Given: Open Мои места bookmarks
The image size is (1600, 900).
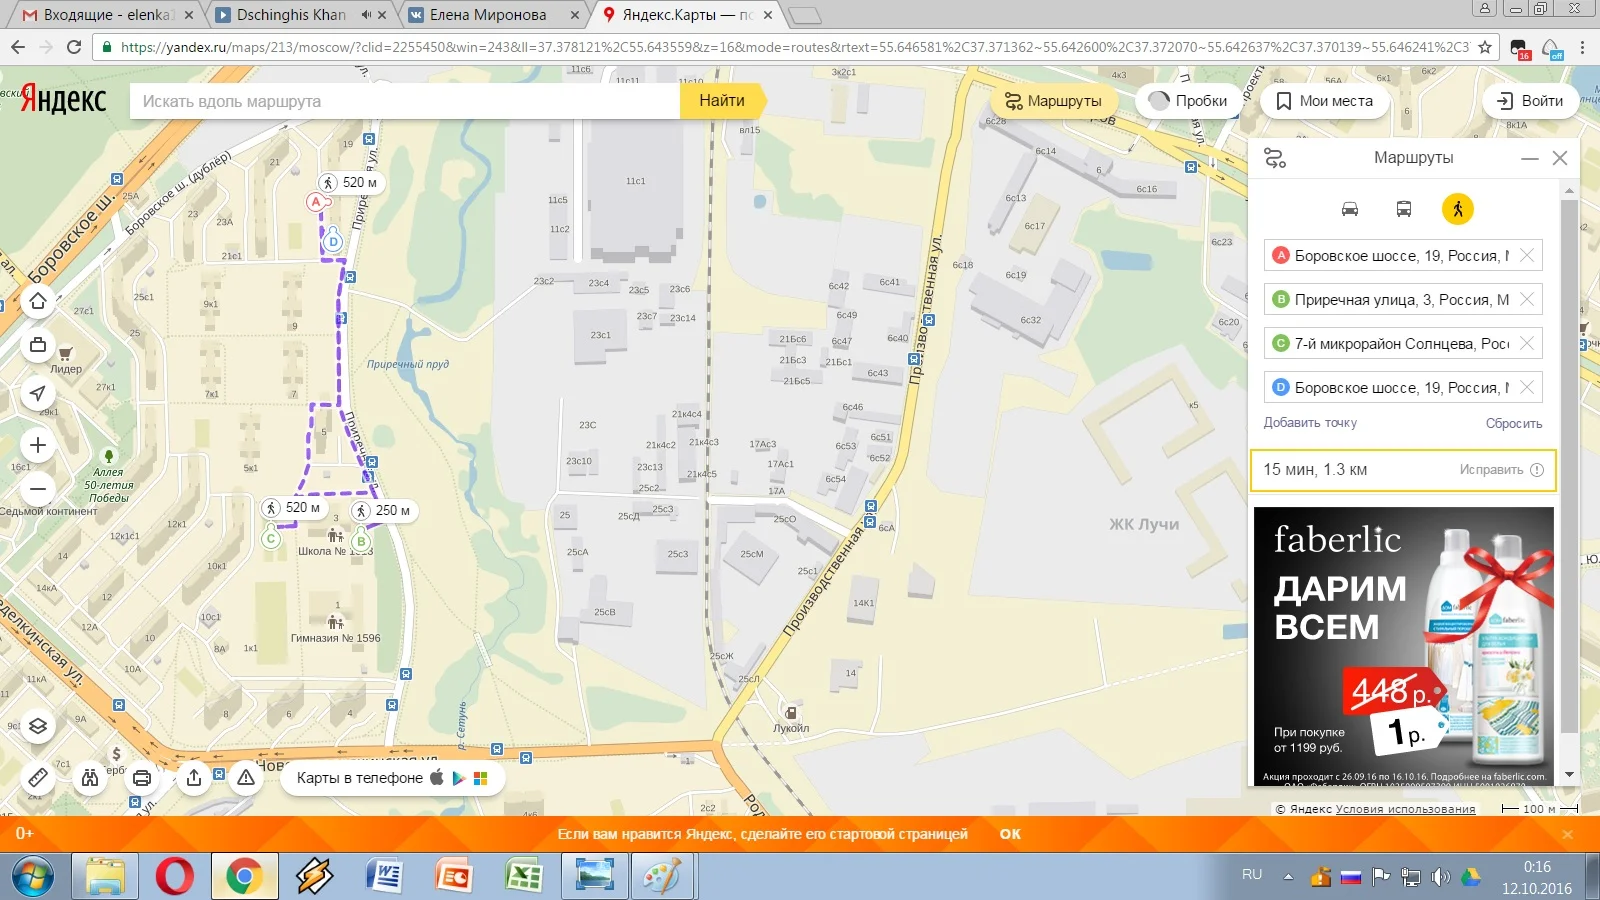Looking at the screenshot, I should click(x=1325, y=101).
